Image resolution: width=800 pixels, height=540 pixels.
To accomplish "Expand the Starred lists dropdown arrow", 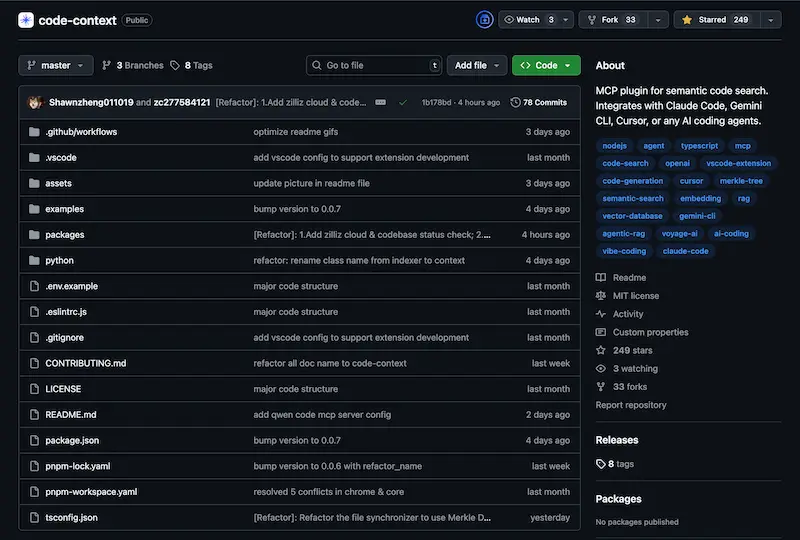I will click(771, 20).
